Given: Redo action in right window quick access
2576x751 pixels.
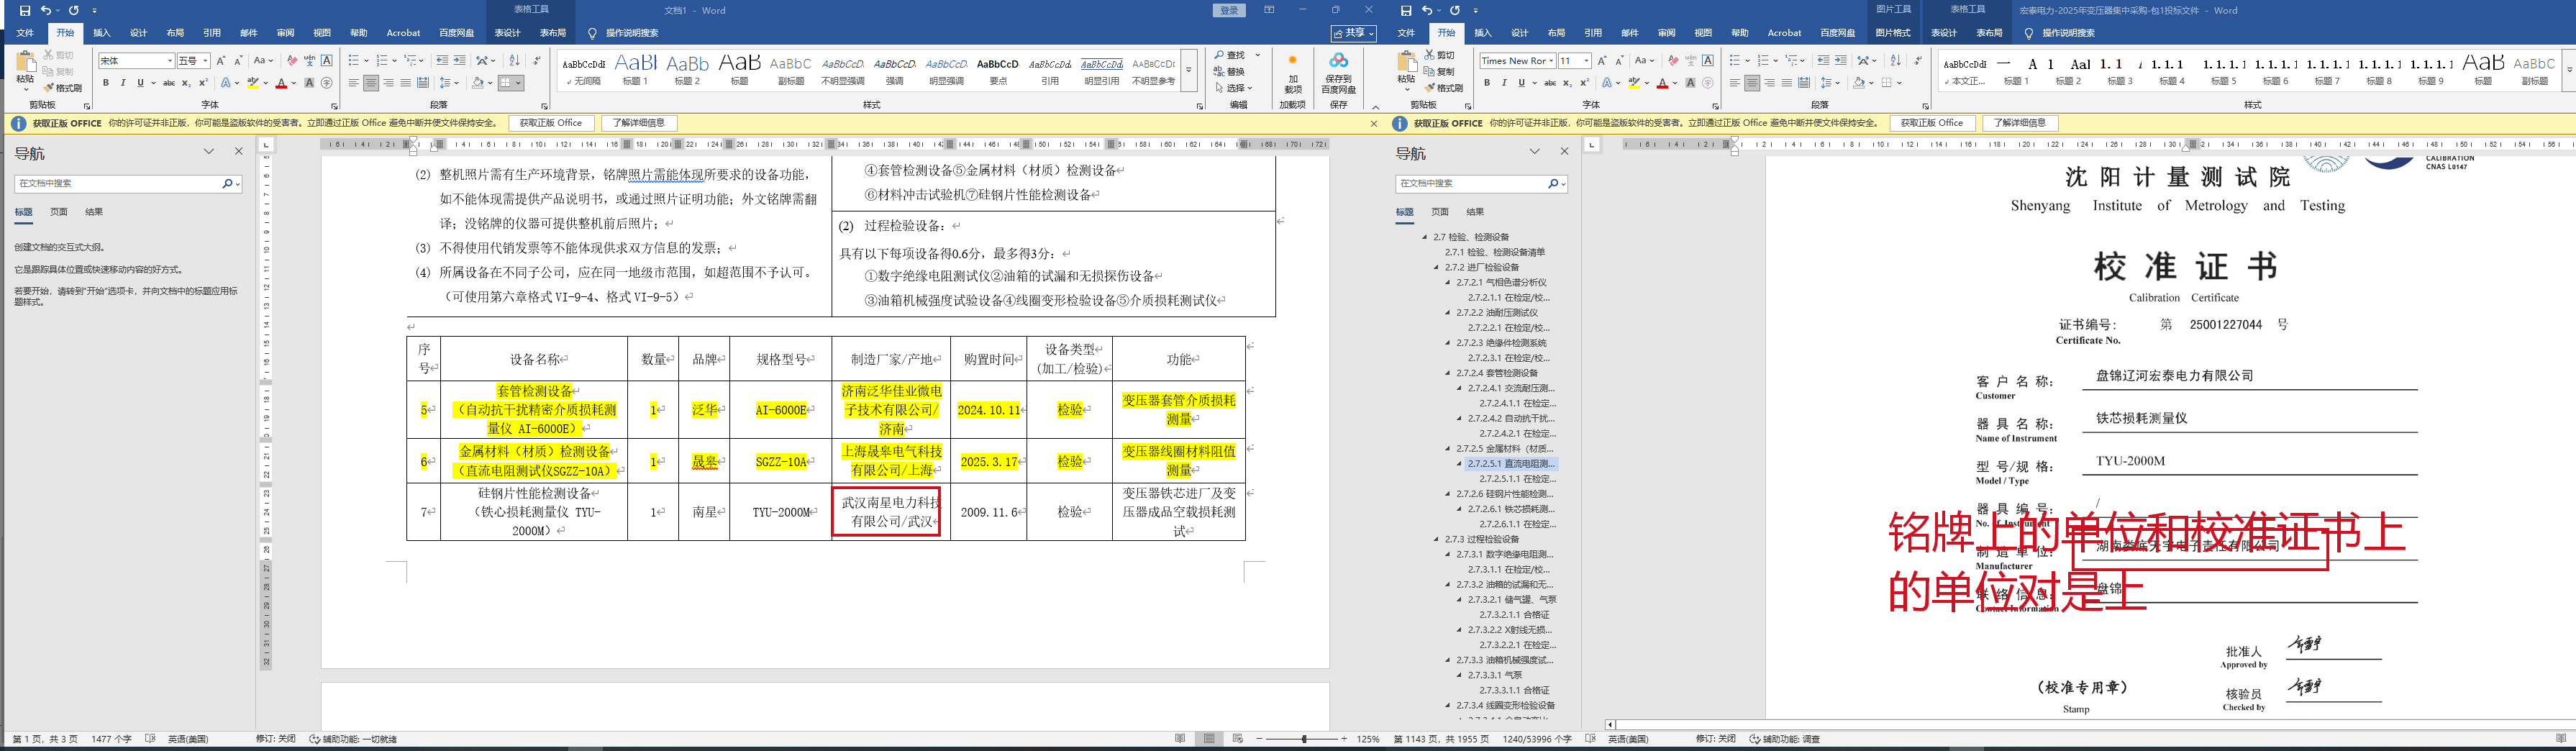Looking at the screenshot, I should 1455,10.
